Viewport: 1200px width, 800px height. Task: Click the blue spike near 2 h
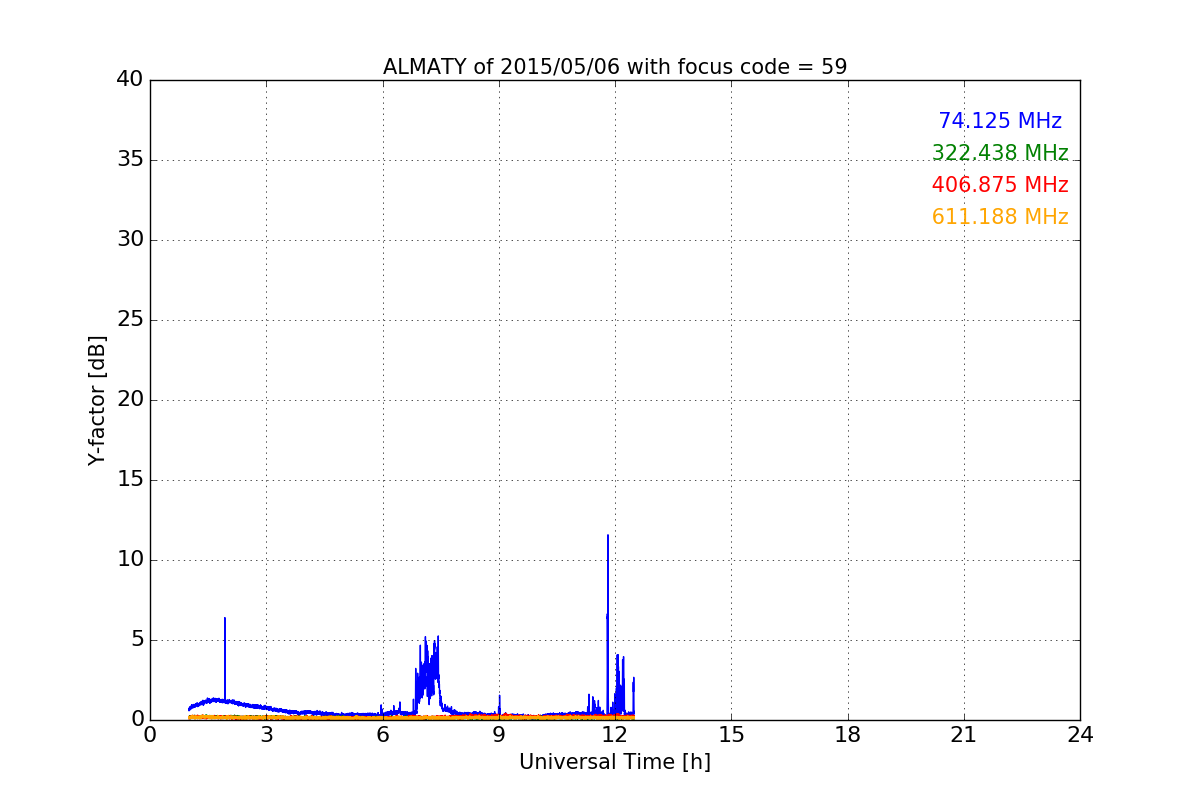click(225, 660)
